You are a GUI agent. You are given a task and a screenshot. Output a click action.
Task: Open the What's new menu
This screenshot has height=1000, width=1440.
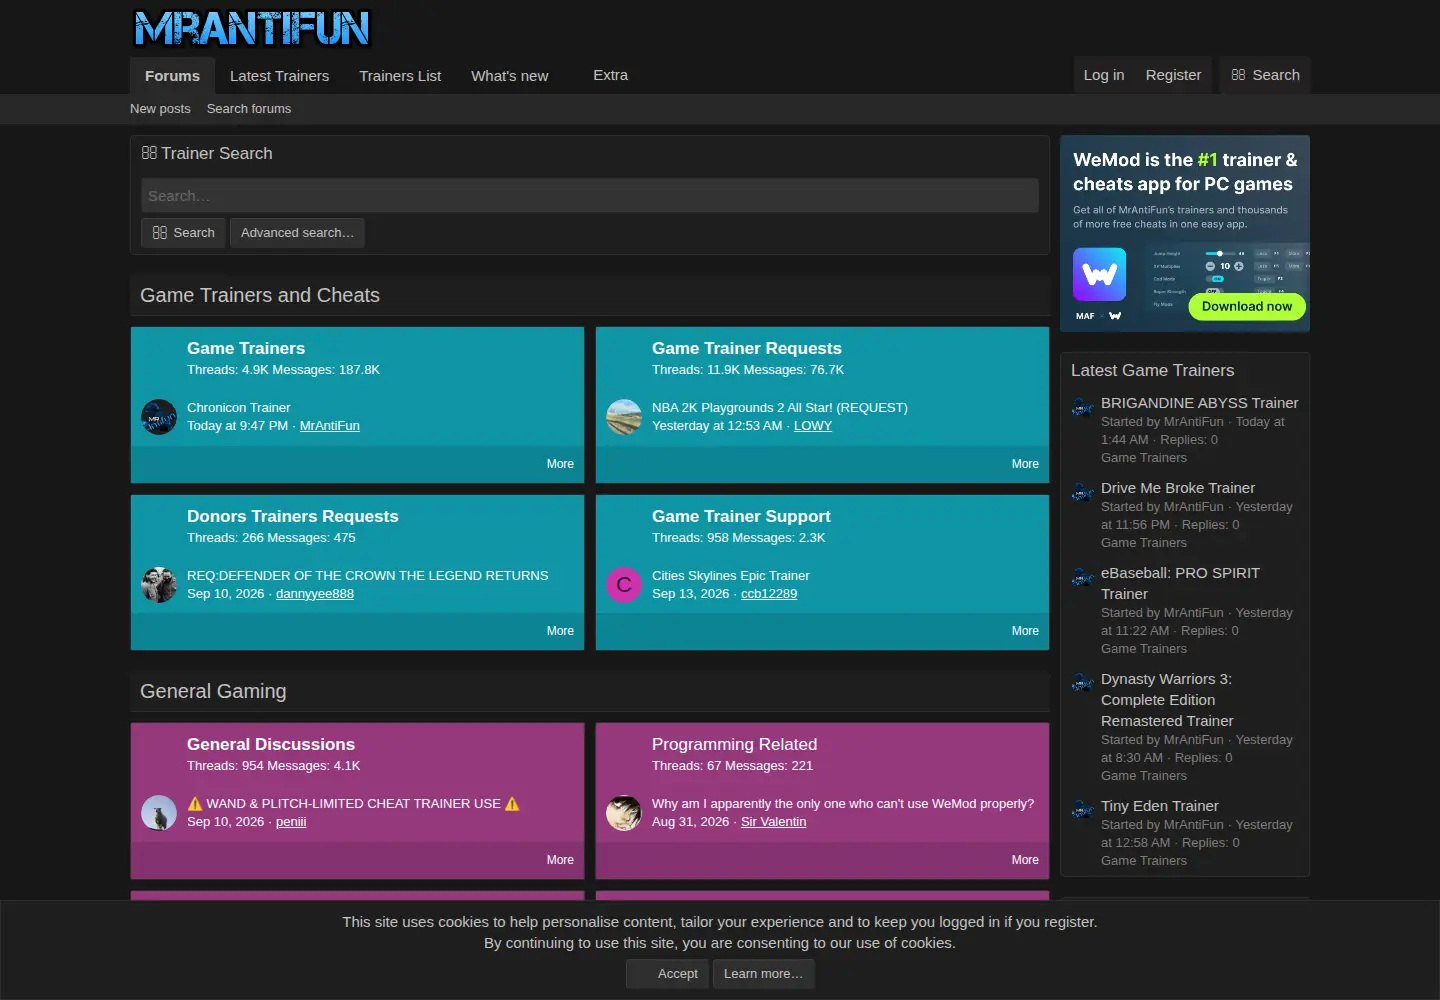coord(510,76)
